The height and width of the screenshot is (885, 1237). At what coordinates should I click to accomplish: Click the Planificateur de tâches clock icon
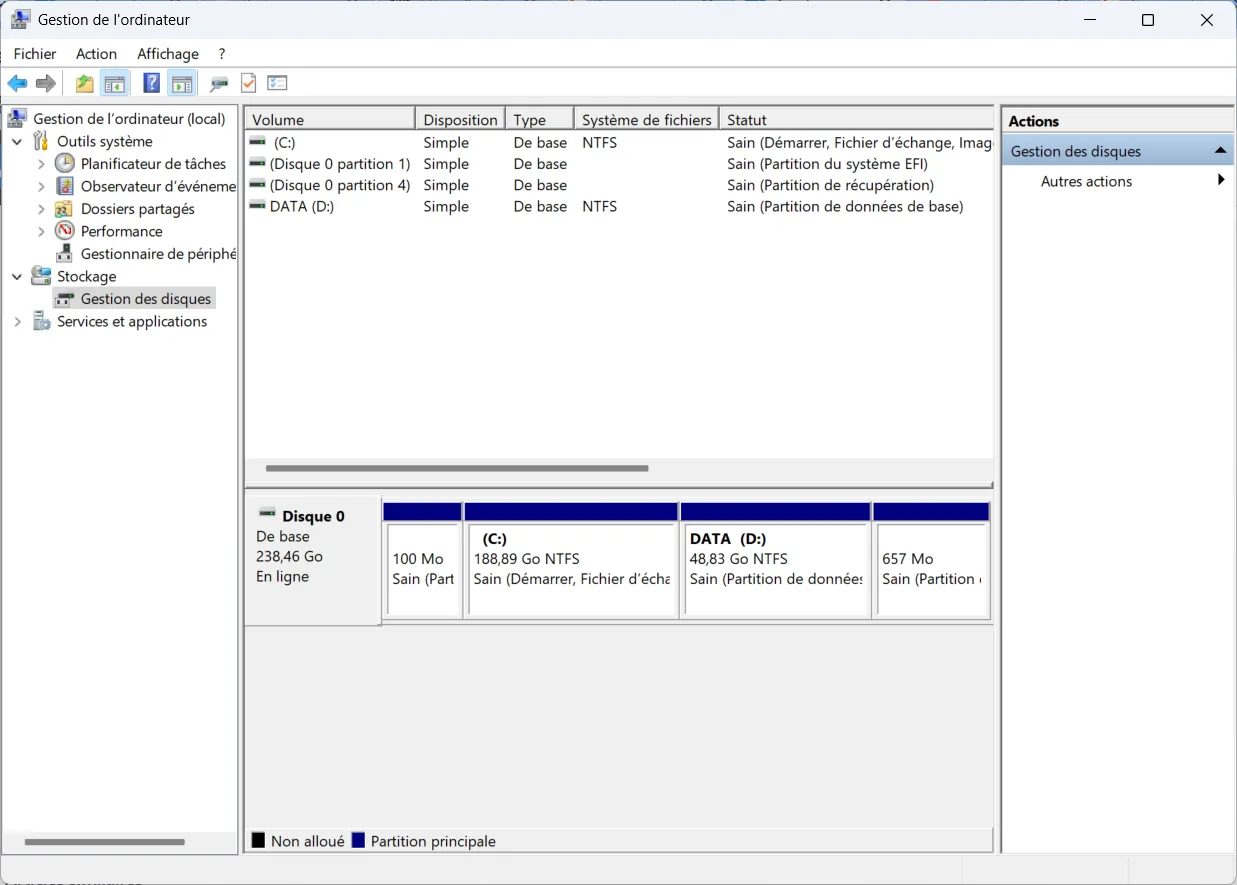point(65,163)
